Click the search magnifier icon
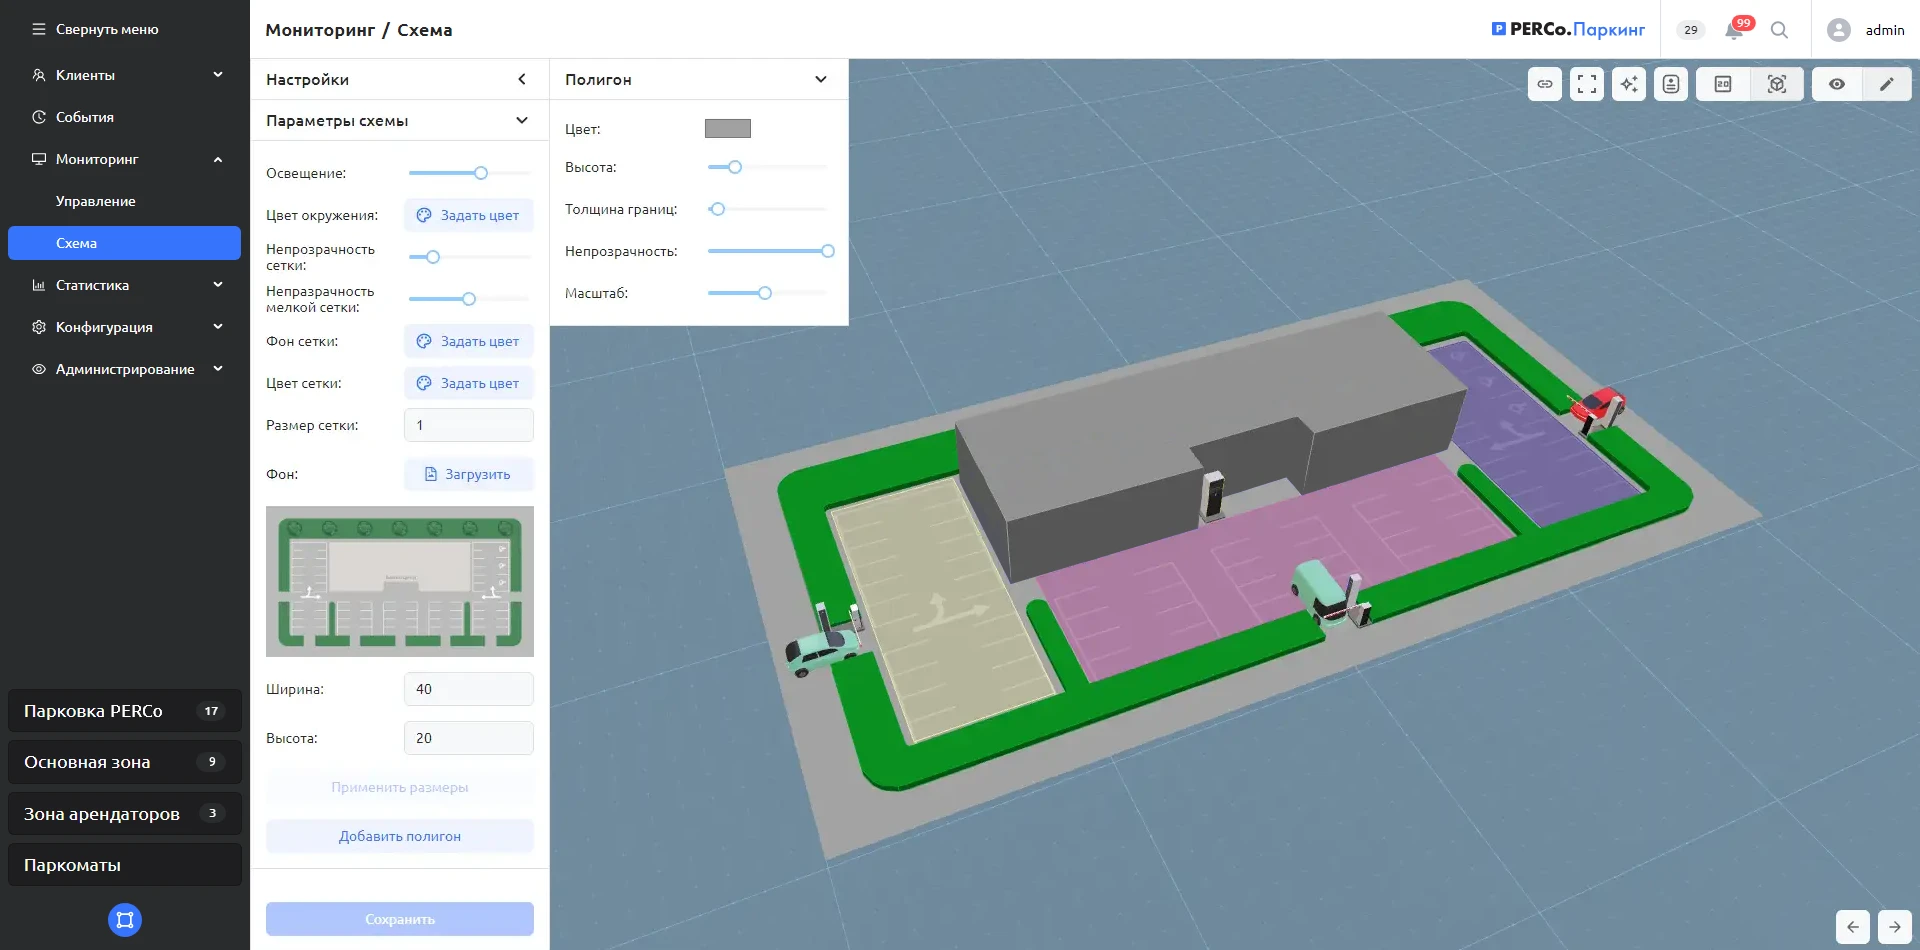Image resolution: width=1920 pixels, height=950 pixels. coord(1779,30)
